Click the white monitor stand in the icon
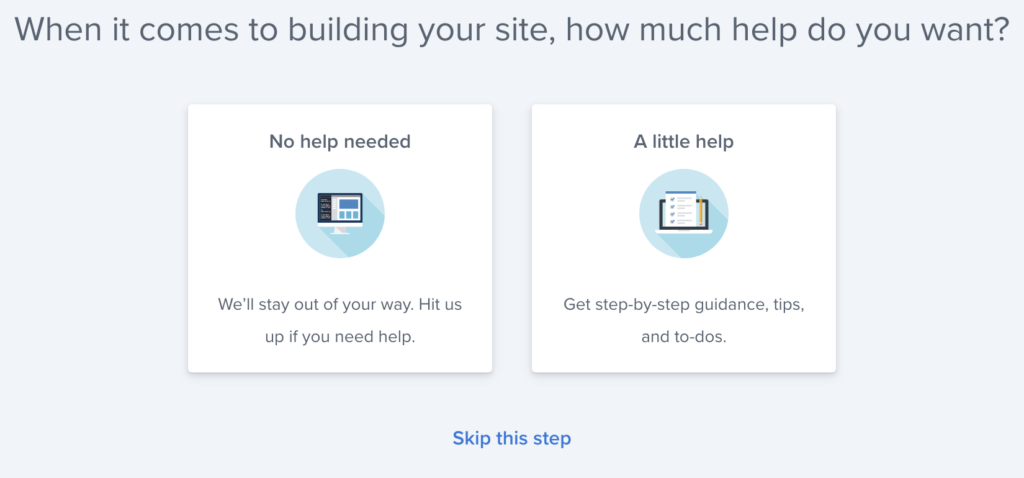The width and height of the screenshot is (1024, 478). [x=340, y=231]
